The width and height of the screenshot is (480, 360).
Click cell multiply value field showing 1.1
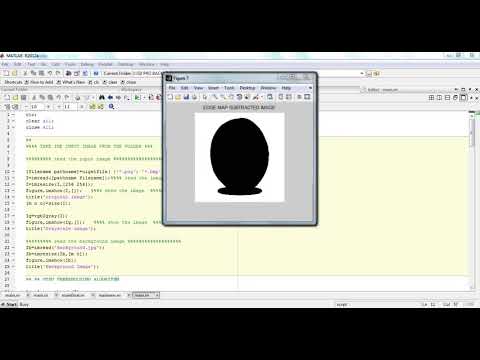69,107
